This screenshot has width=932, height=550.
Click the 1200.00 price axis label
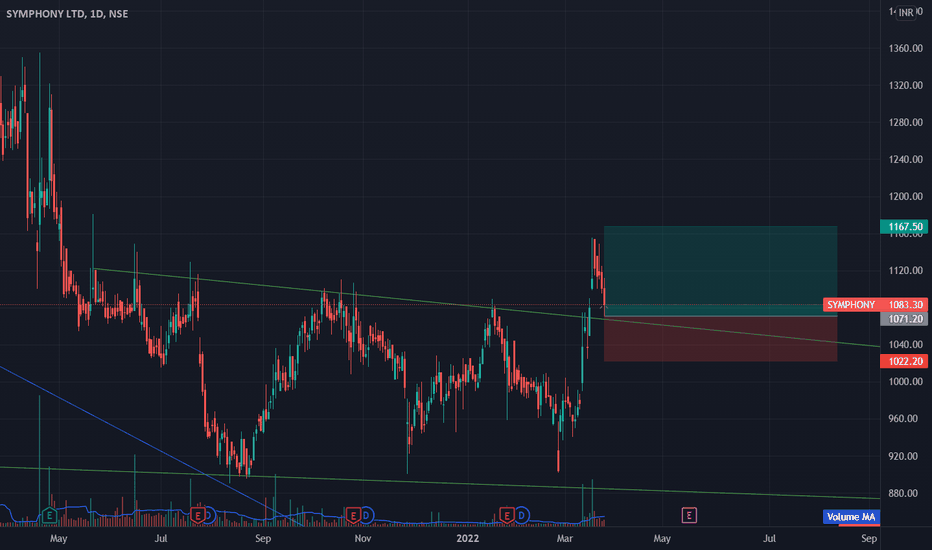click(906, 196)
